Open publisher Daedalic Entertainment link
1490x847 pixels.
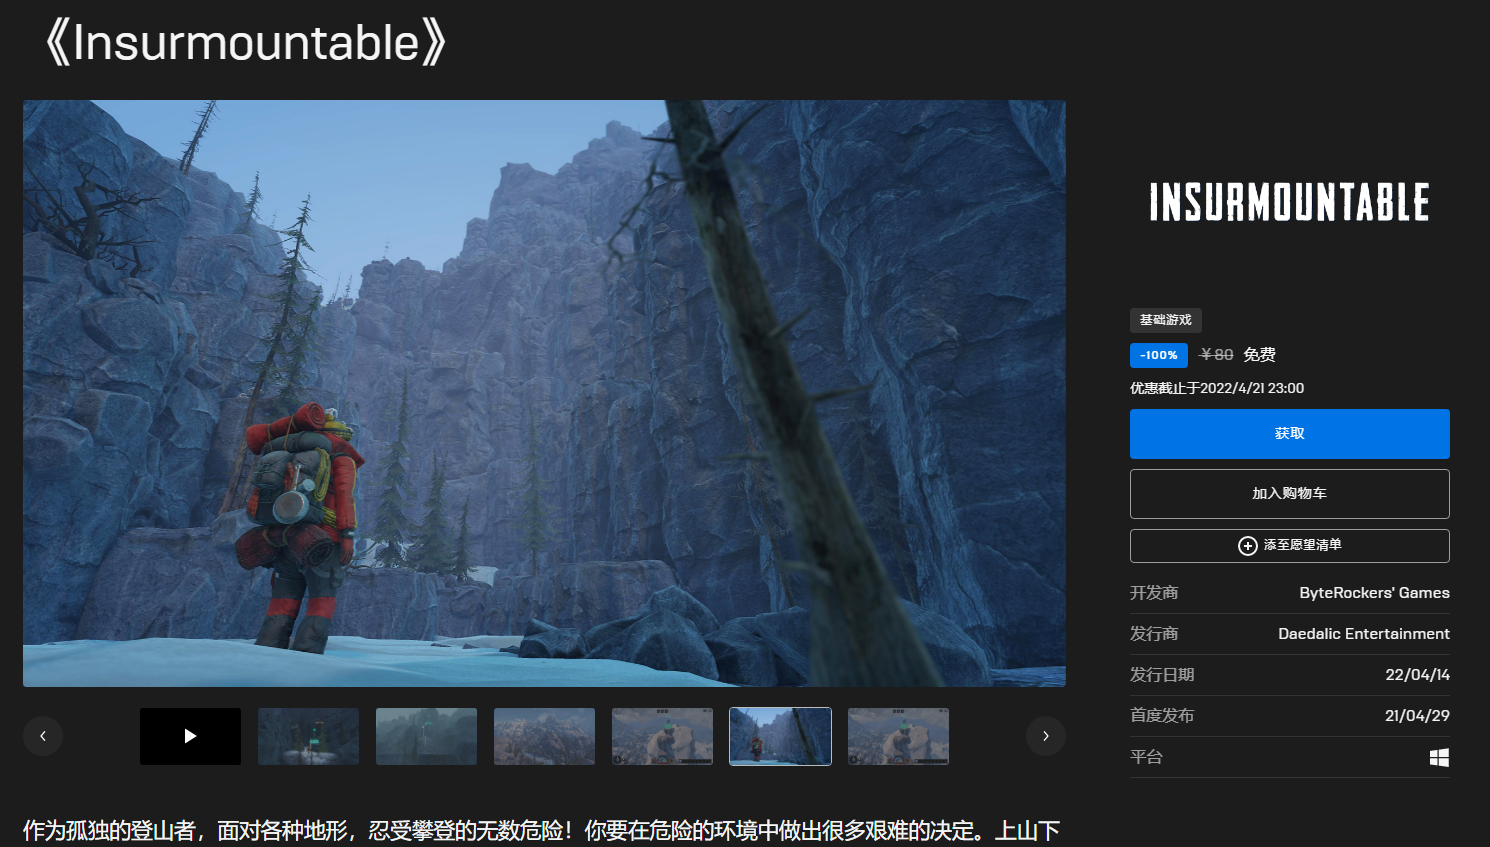[1363, 634]
